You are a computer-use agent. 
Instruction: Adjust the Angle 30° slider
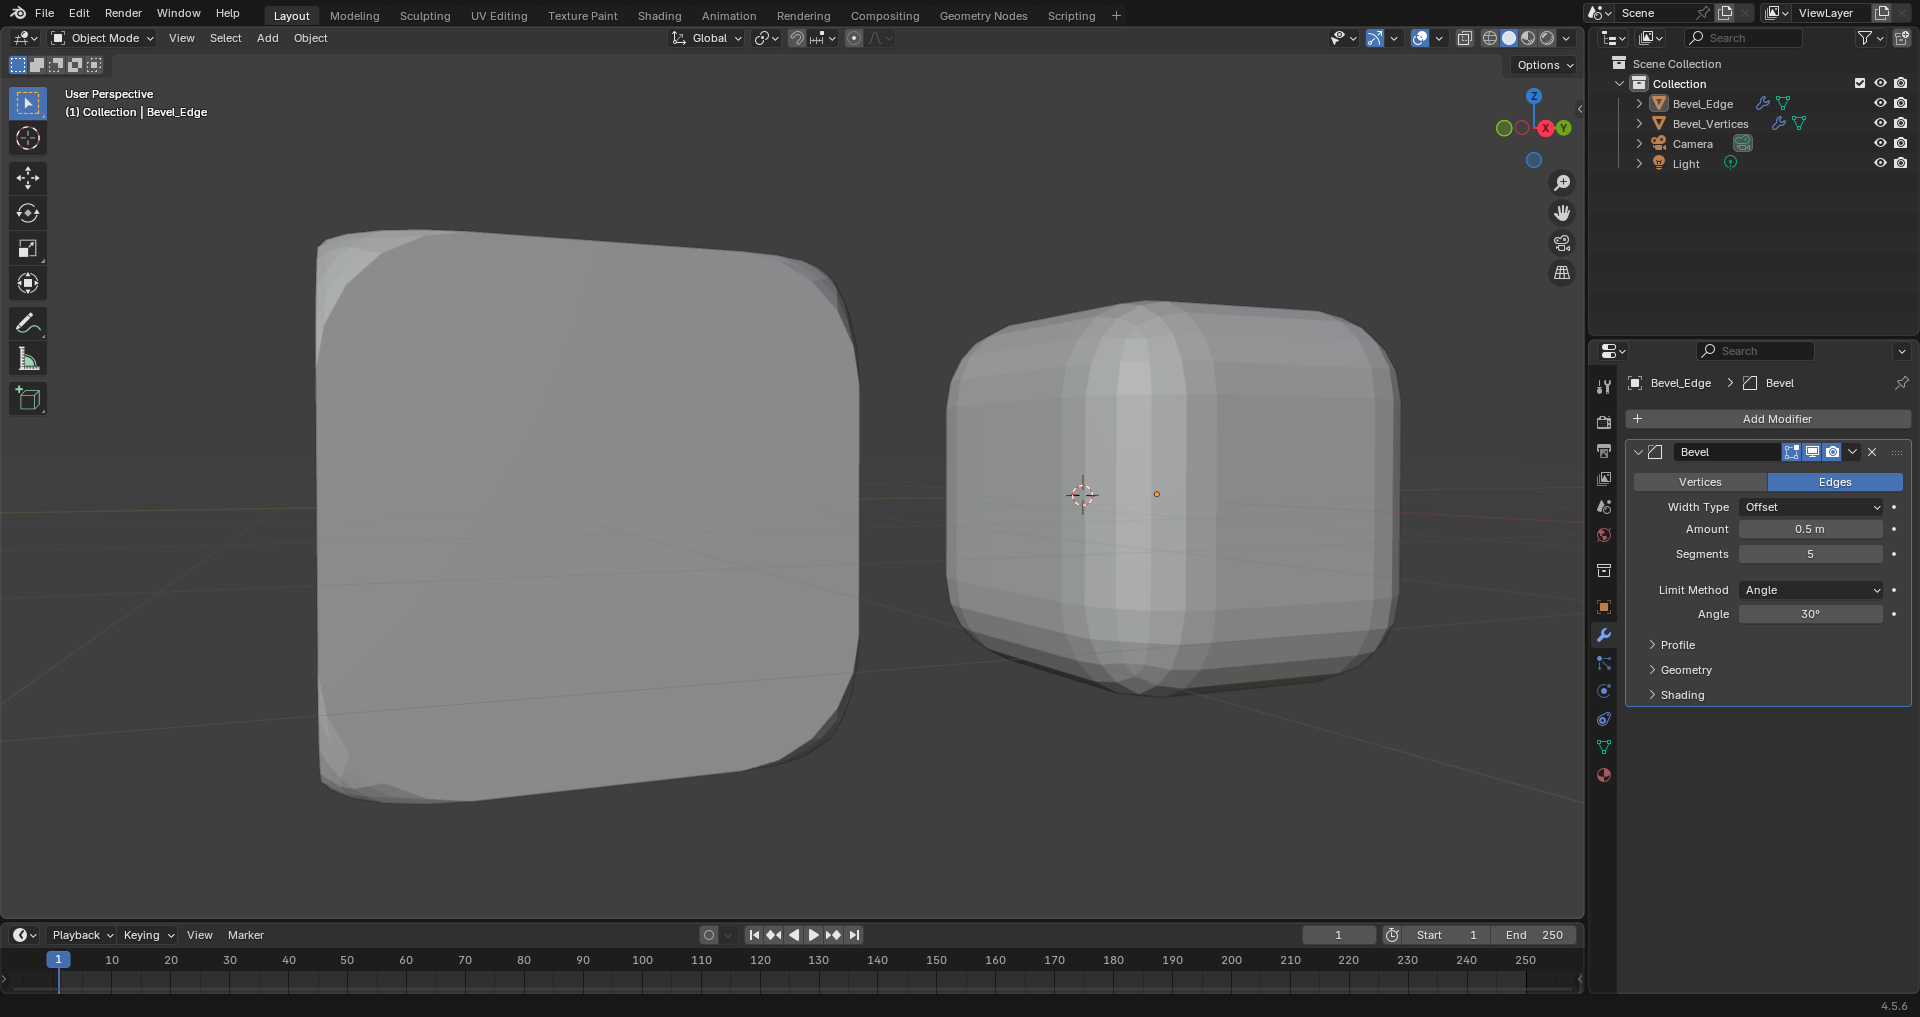1811,614
